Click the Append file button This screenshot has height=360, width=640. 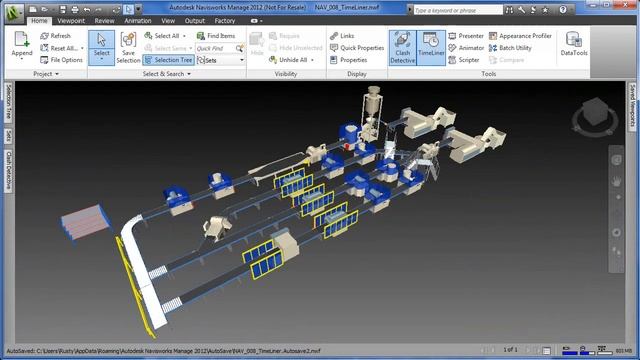(22, 45)
